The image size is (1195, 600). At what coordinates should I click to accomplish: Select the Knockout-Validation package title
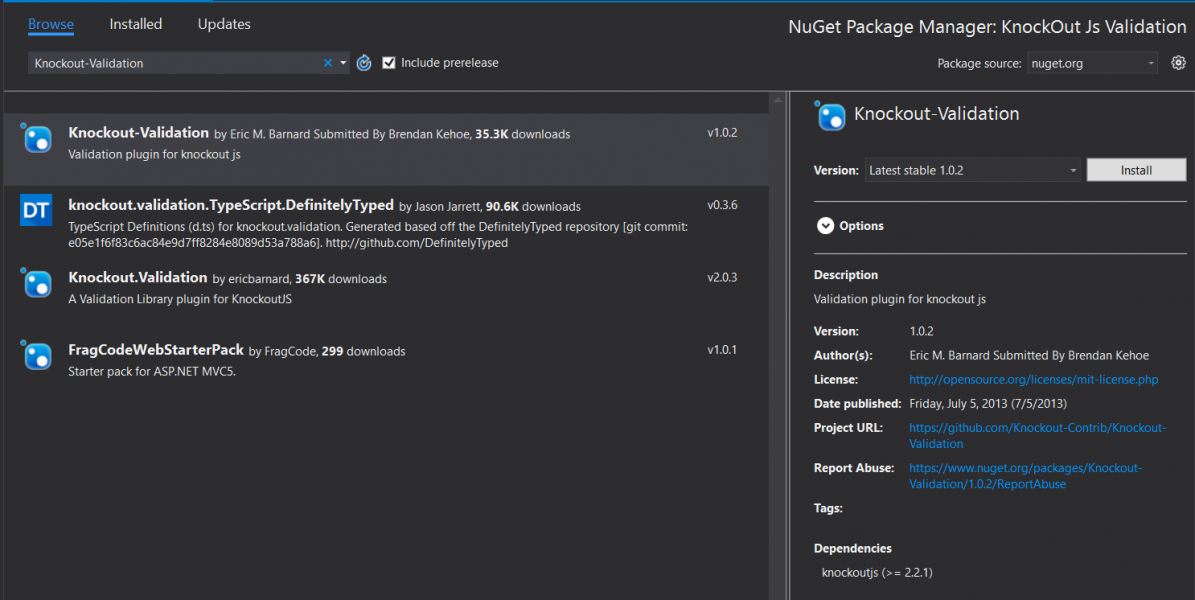click(139, 133)
